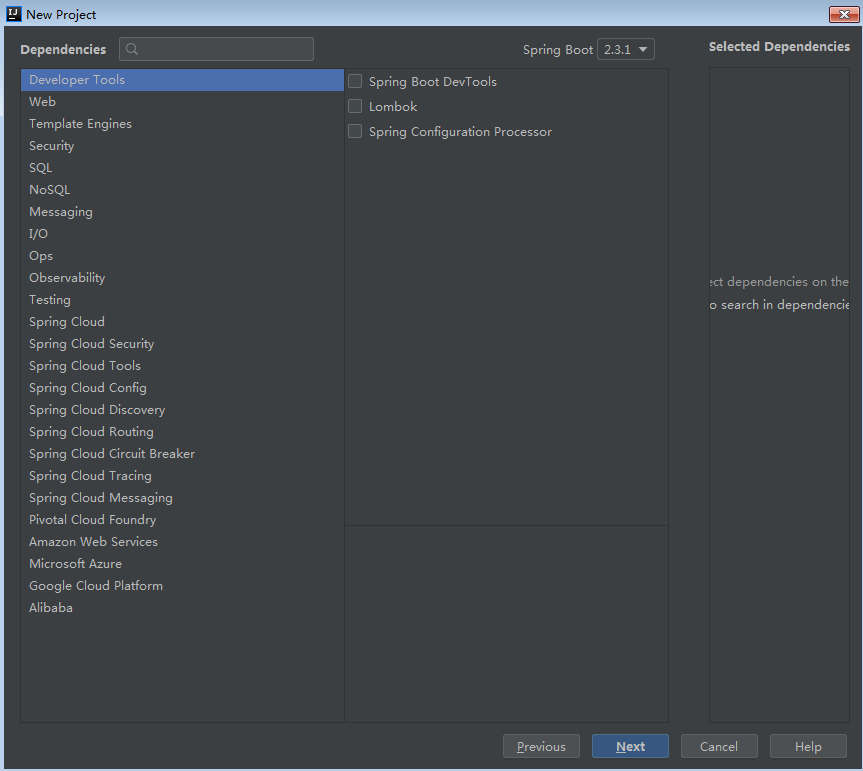
Task: Click the Spring Configuration Processor label
Action: [460, 132]
